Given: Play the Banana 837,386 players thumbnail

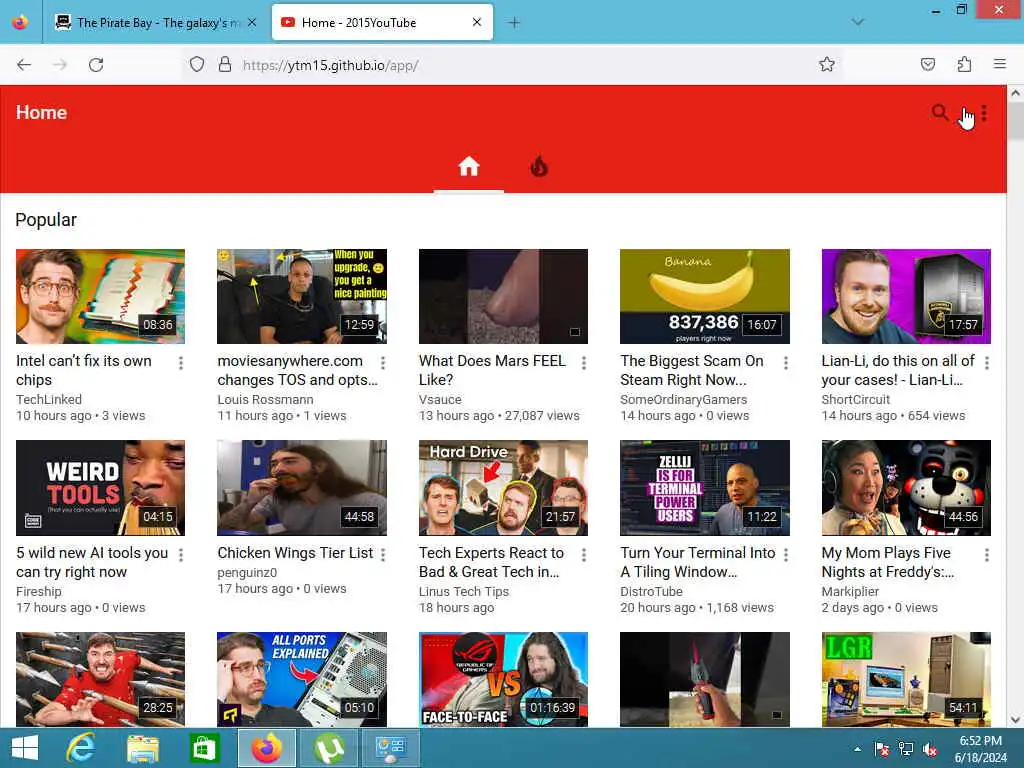Looking at the screenshot, I should pos(705,296).
